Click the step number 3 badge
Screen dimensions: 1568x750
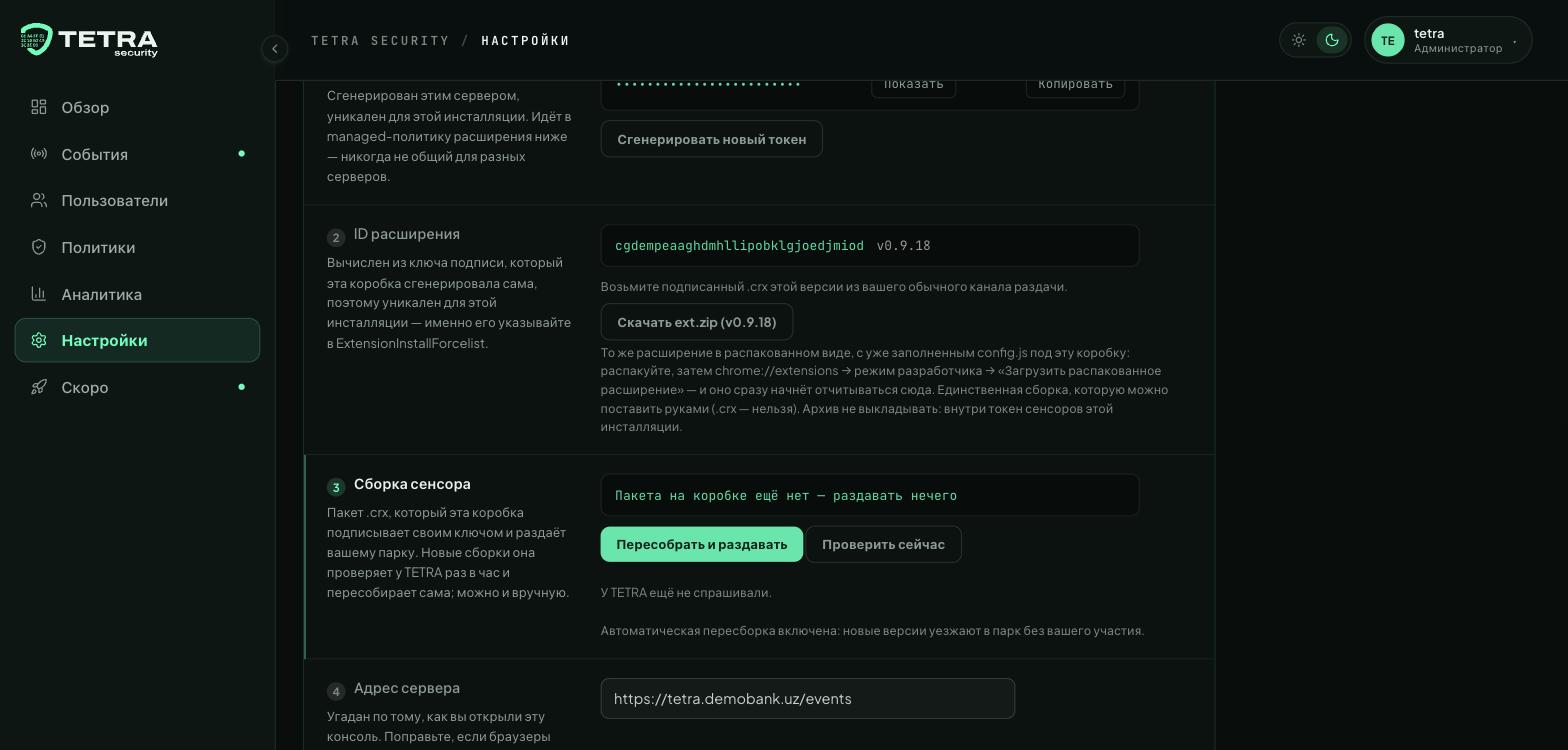(x=336, y=487)
